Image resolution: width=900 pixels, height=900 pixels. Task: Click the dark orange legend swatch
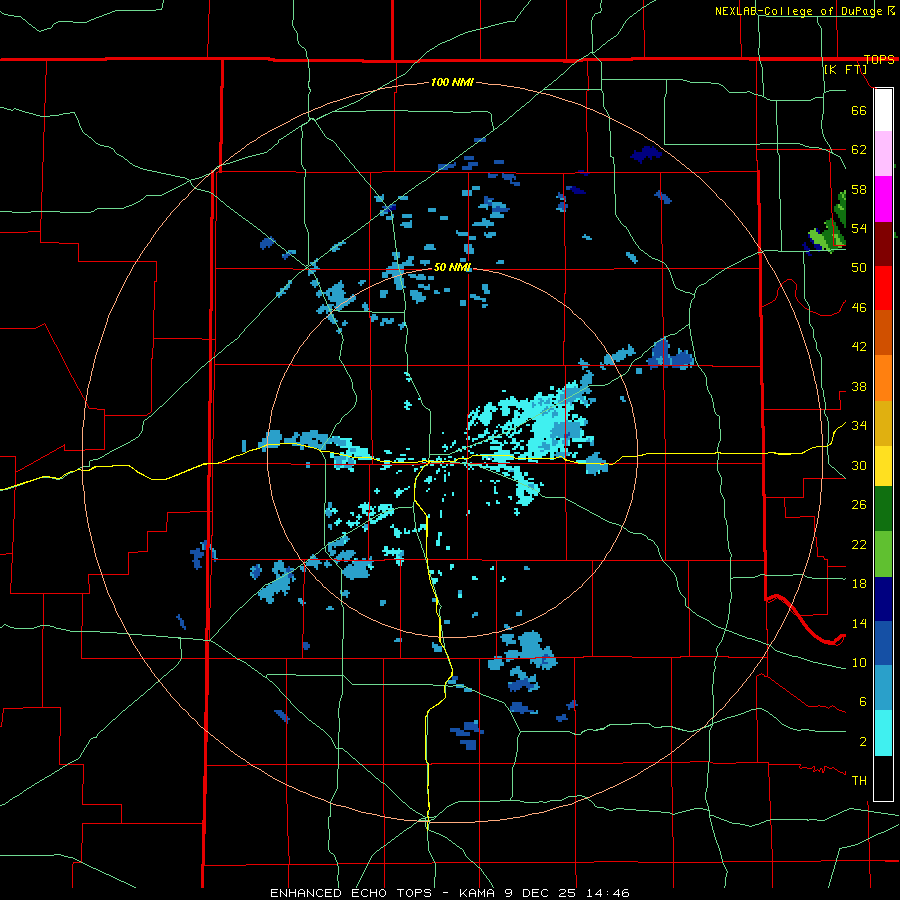[883, 332]
